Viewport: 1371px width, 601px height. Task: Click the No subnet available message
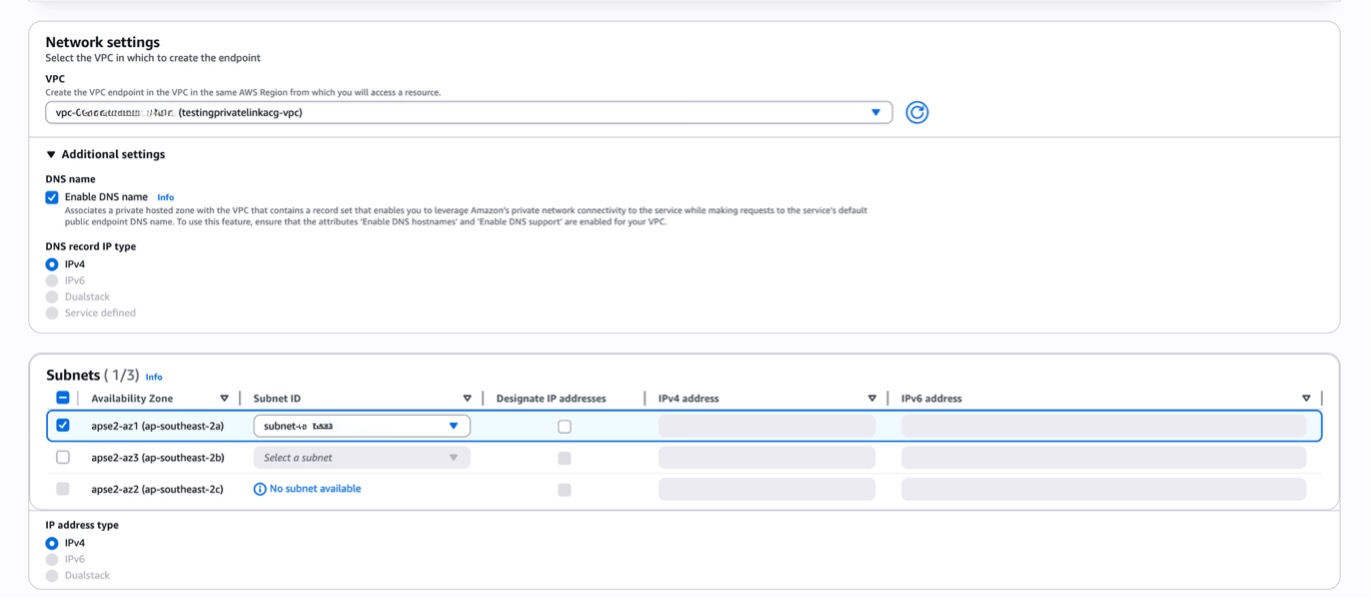(x=315, y=489)
